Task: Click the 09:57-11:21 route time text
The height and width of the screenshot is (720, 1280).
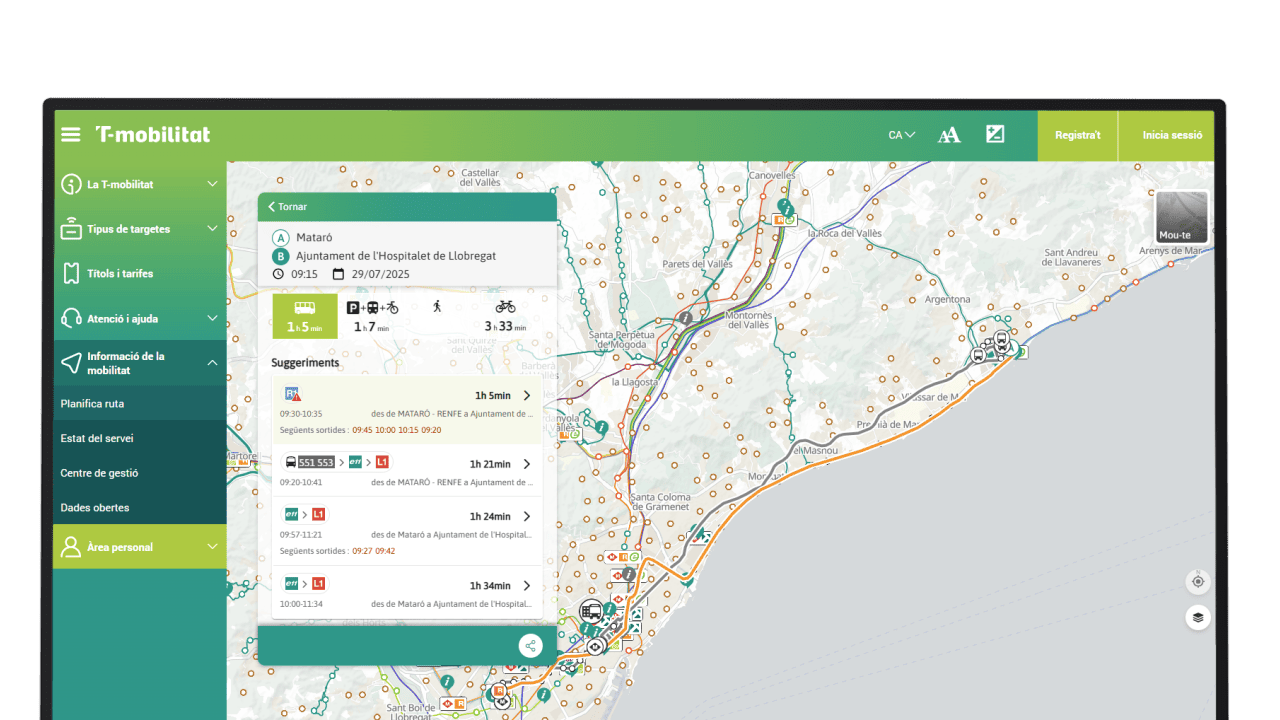Action: [x=301, y=535]
